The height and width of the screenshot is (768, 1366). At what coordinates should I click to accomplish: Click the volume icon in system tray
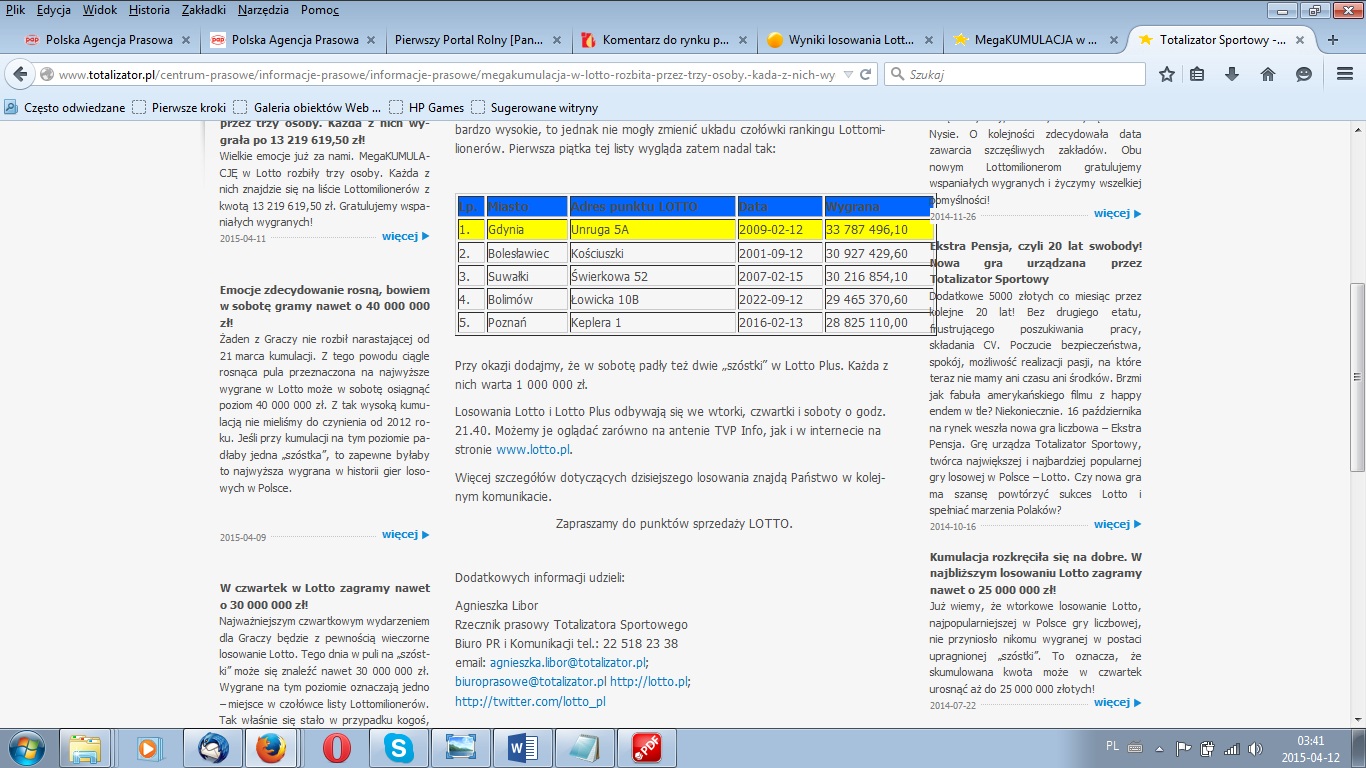[1255, 748]
